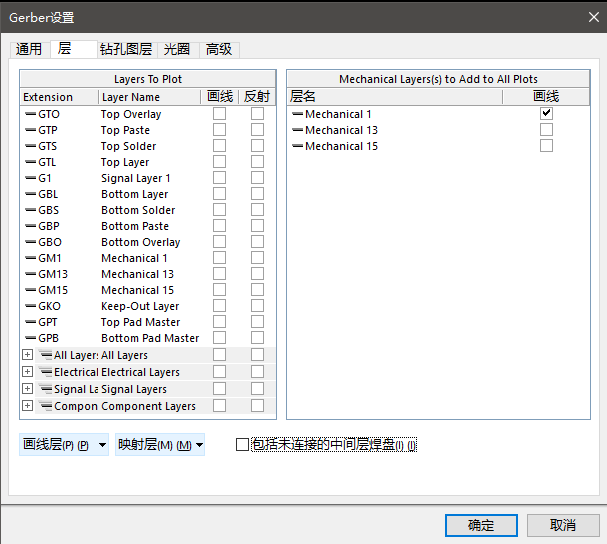Enable 反射 for Top Layer
This screenshot has height=544, width=607.
(257, 162)
